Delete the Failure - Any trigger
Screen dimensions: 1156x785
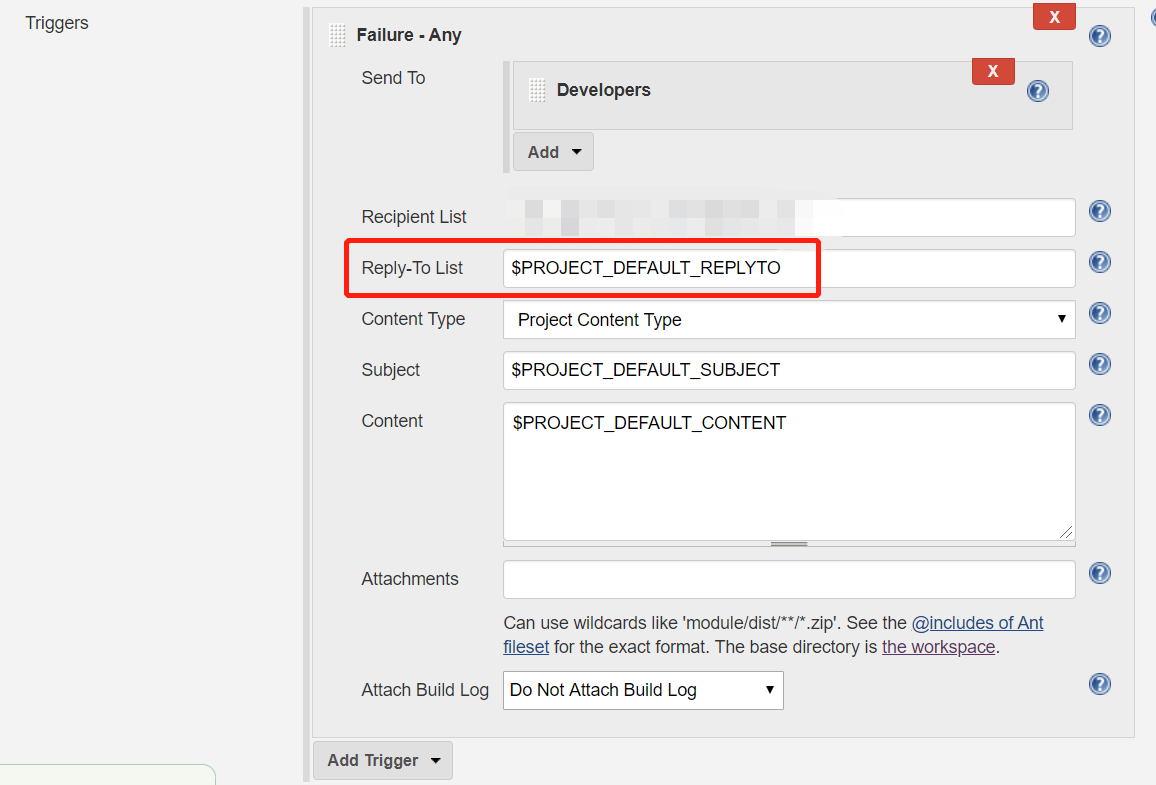coord(1054,16)
